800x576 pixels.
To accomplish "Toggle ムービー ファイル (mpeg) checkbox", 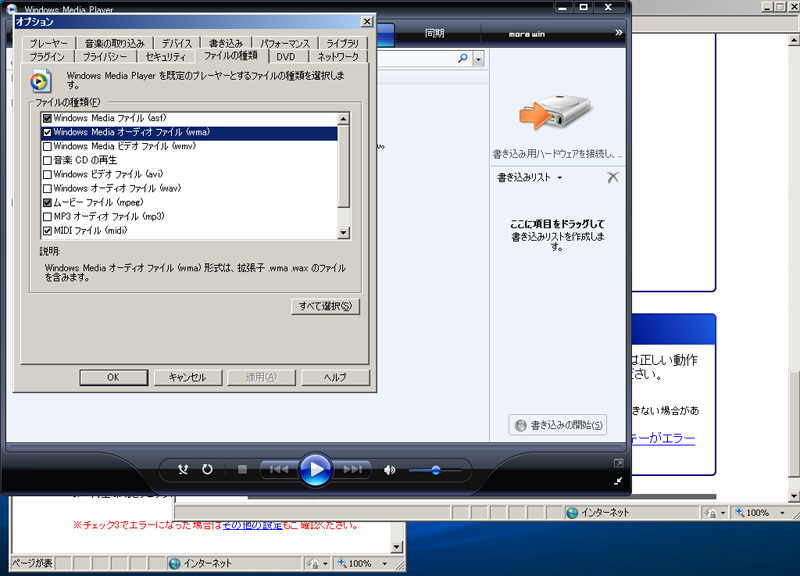I will click(x=47, y=203).
